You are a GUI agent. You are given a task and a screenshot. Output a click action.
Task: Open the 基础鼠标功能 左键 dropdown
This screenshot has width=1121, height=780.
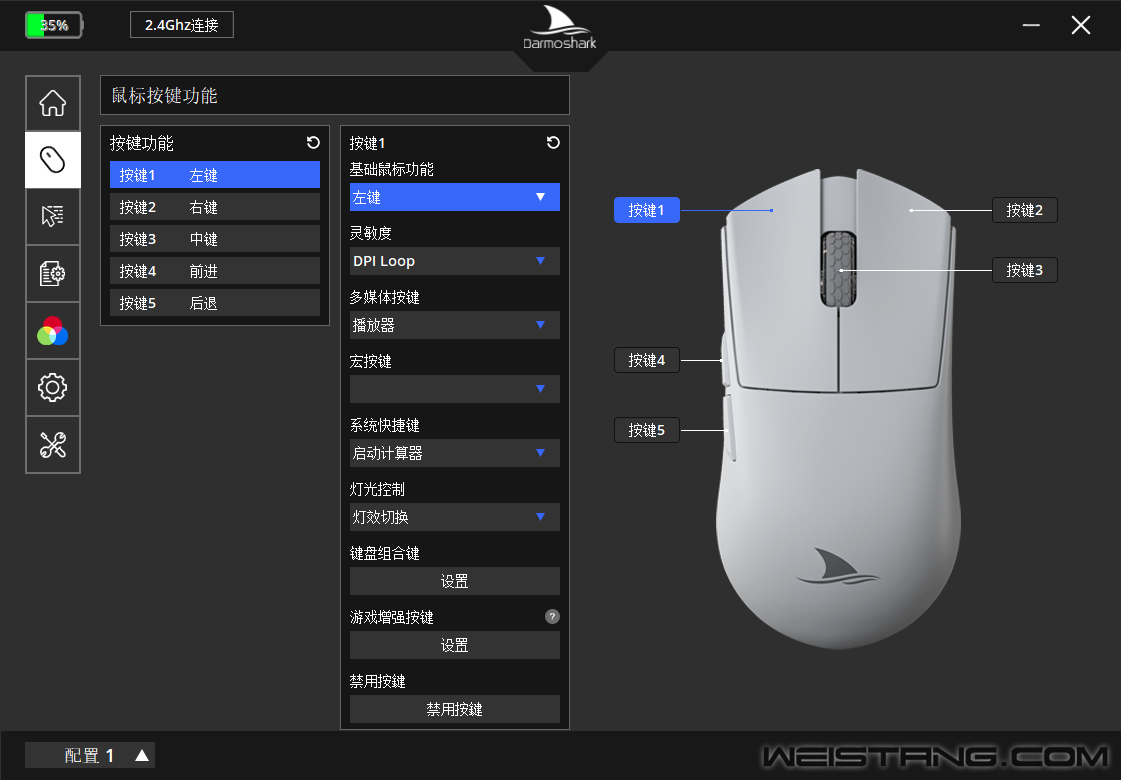pos(455,197)
